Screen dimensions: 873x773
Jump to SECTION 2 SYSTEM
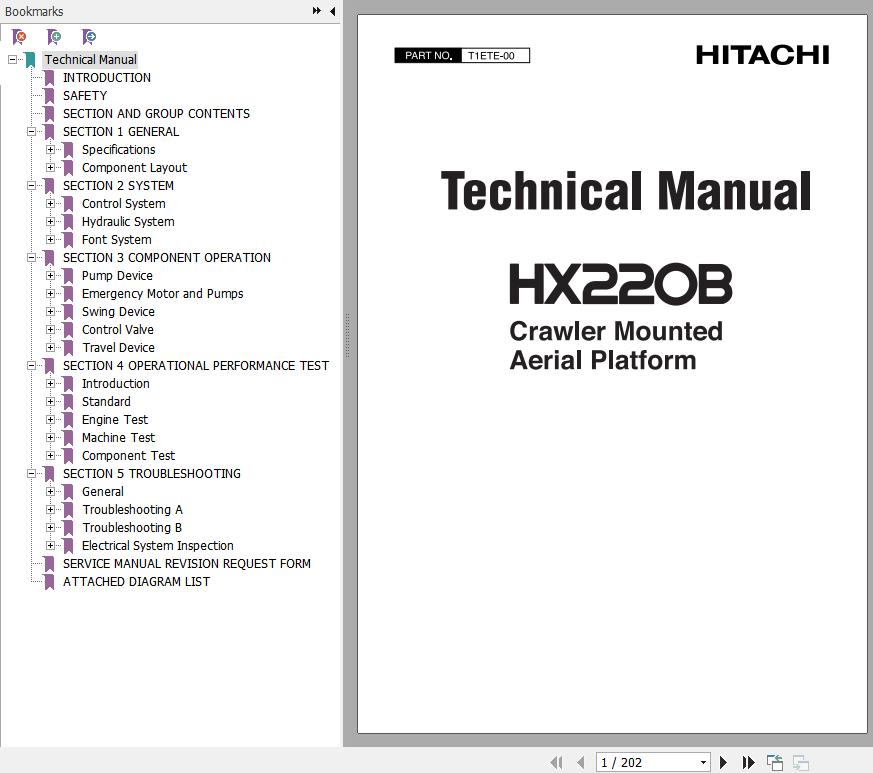[118, 185]
